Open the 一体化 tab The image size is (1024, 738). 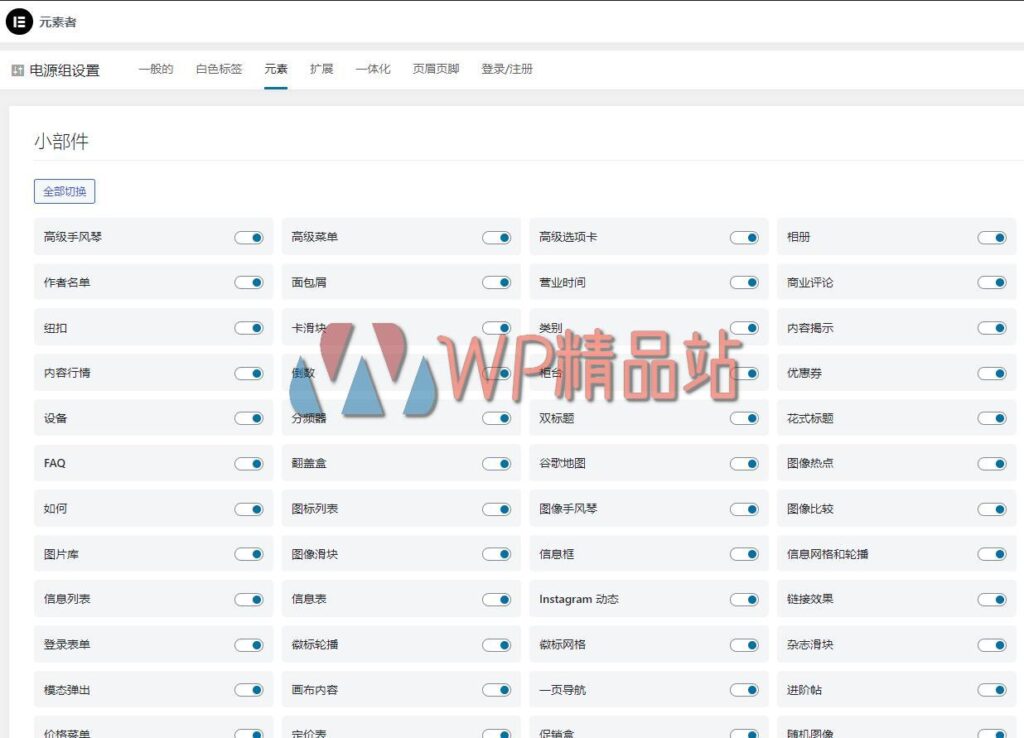point(372,69)
